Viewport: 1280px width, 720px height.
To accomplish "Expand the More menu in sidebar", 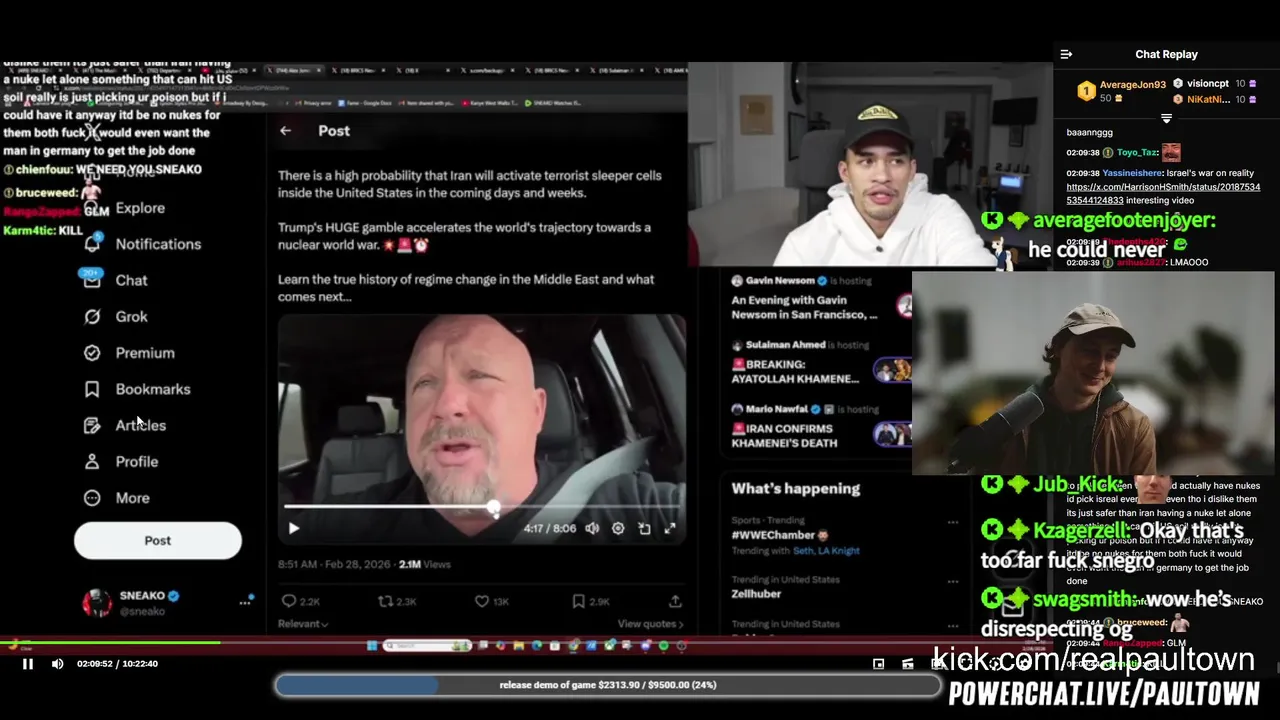I will (132, 498).
